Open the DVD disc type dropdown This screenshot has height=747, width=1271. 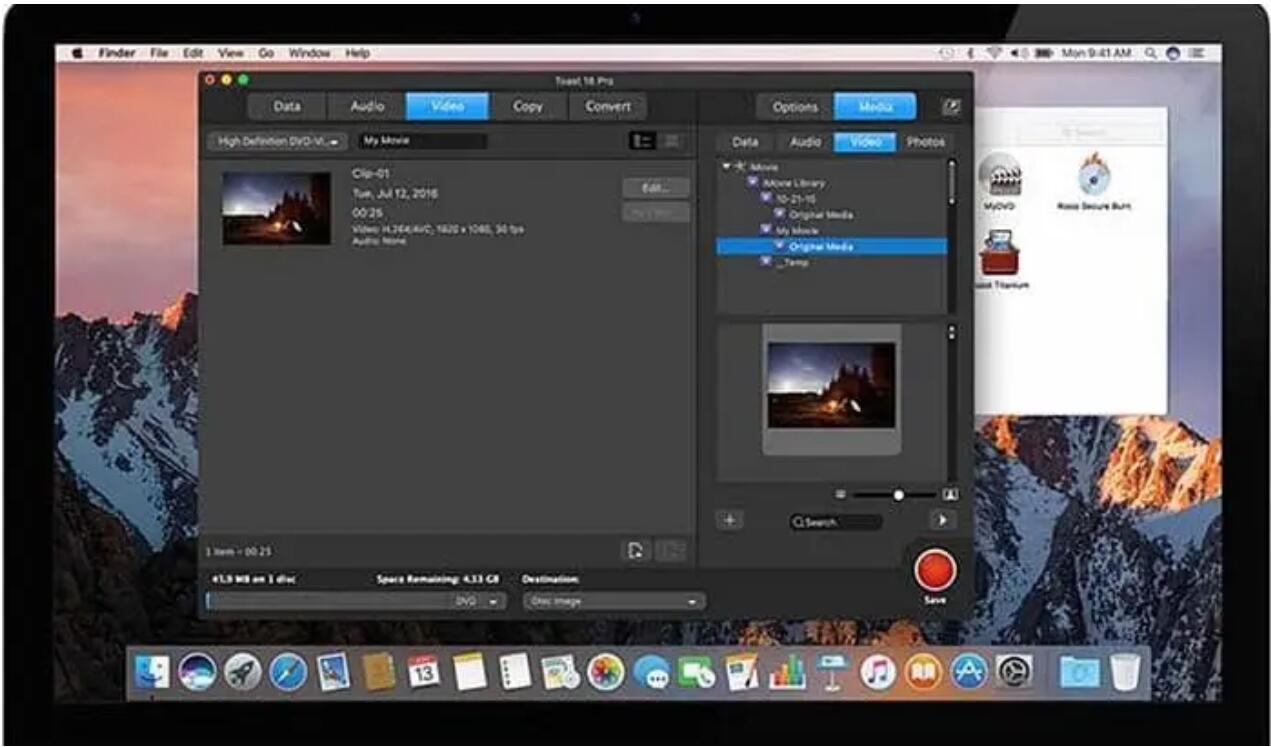(478, 601)
